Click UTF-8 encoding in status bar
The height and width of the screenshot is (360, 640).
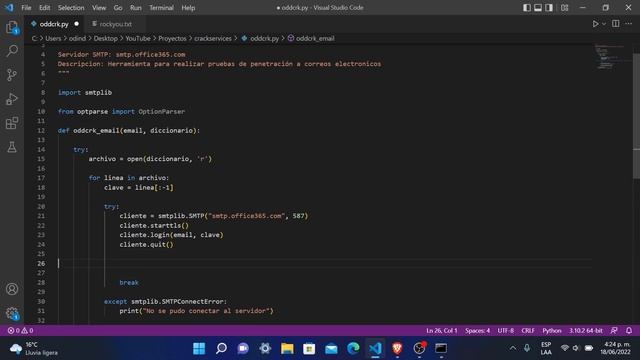505,331
